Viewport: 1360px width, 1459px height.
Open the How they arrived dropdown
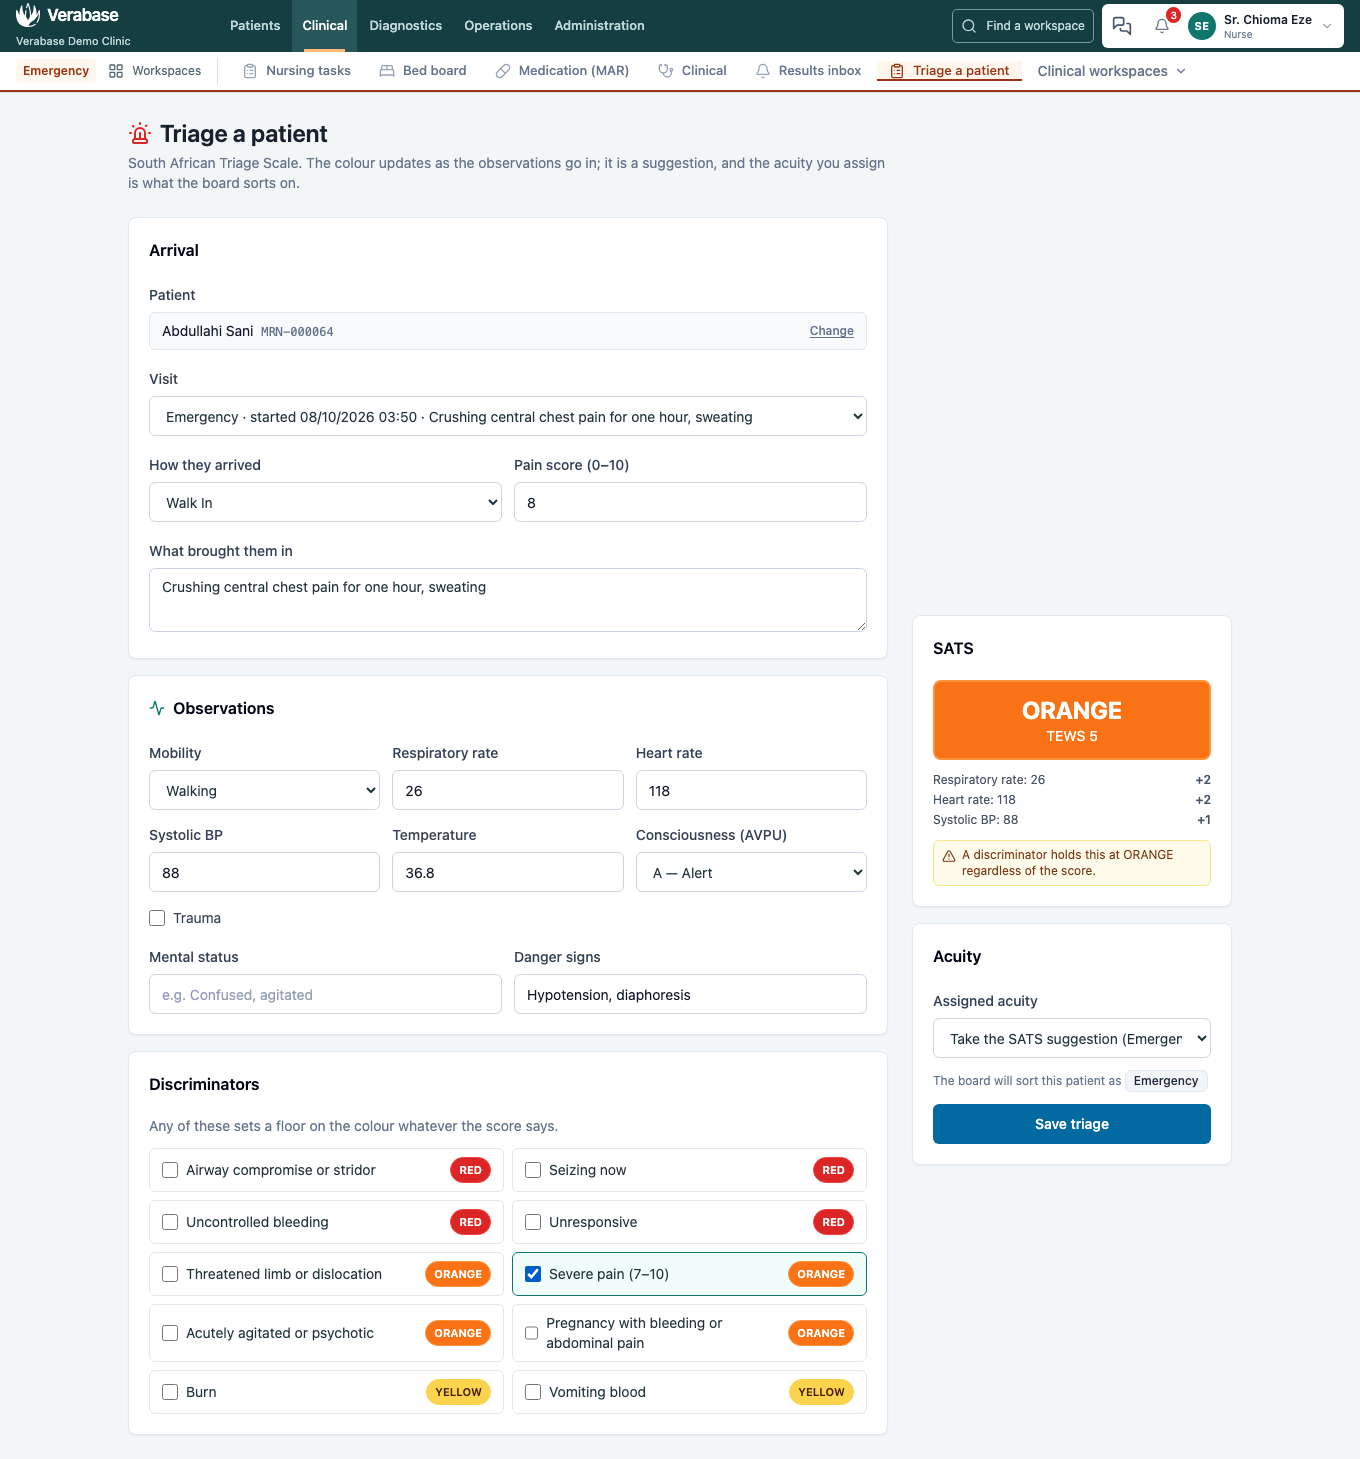pos(325,502)
